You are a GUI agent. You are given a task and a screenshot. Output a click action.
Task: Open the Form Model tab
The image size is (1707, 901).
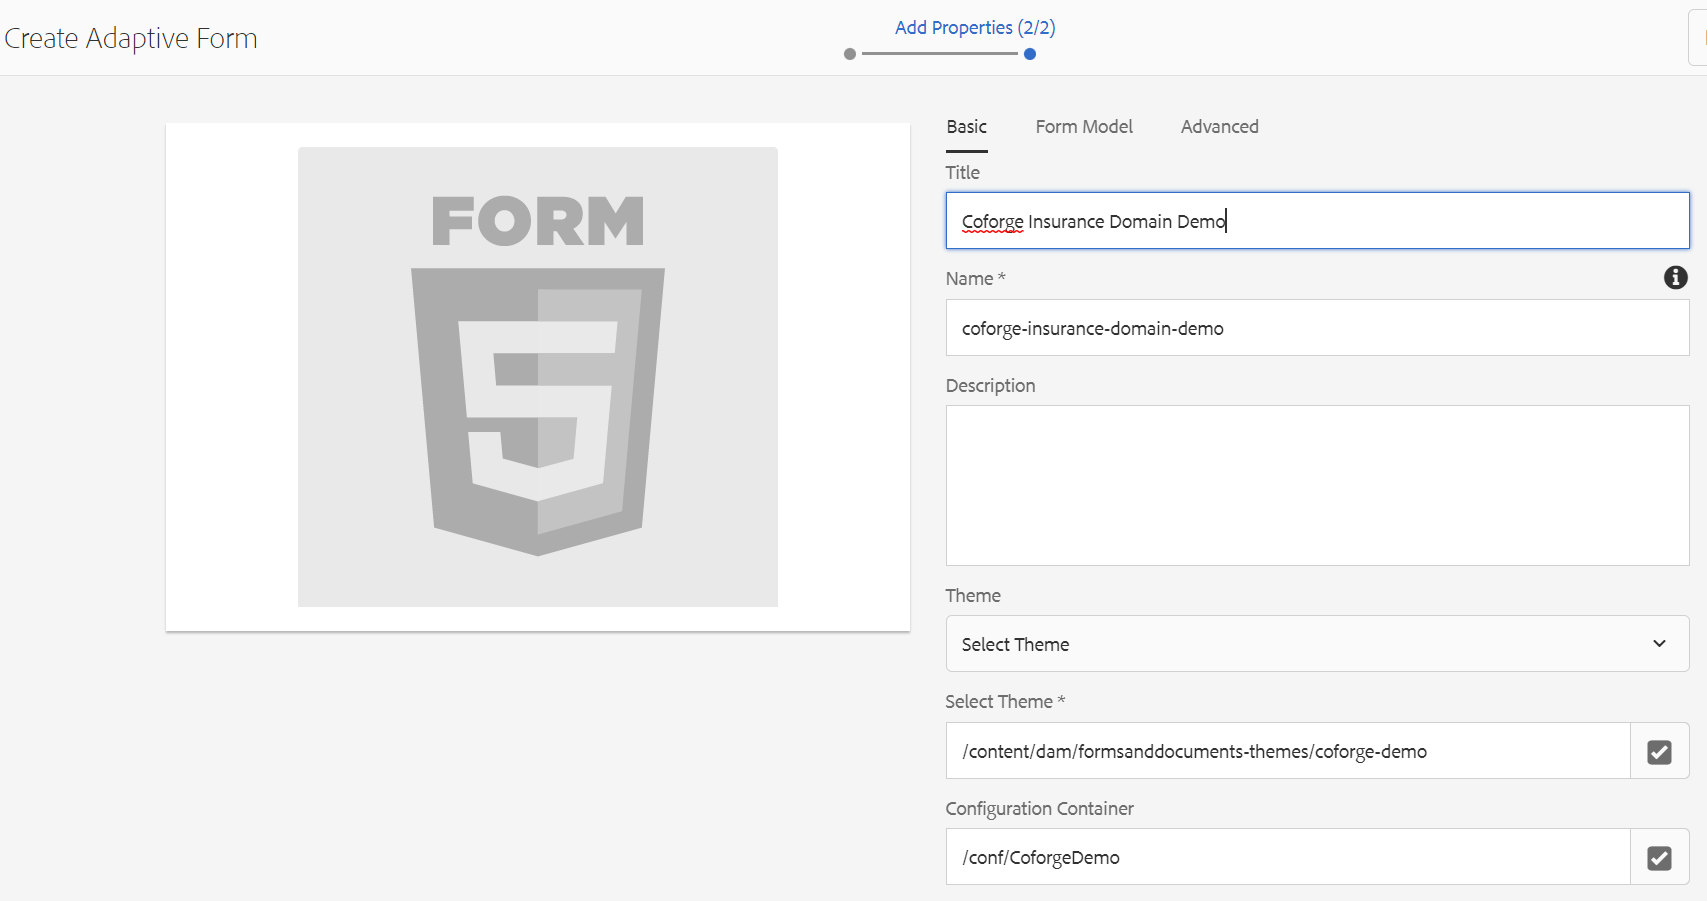coord(1084,127)
